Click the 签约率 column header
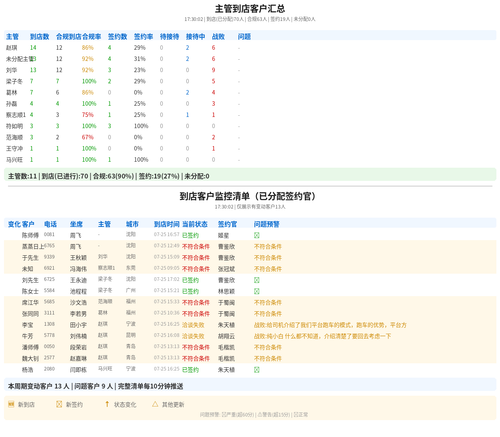 pos(144,37)
